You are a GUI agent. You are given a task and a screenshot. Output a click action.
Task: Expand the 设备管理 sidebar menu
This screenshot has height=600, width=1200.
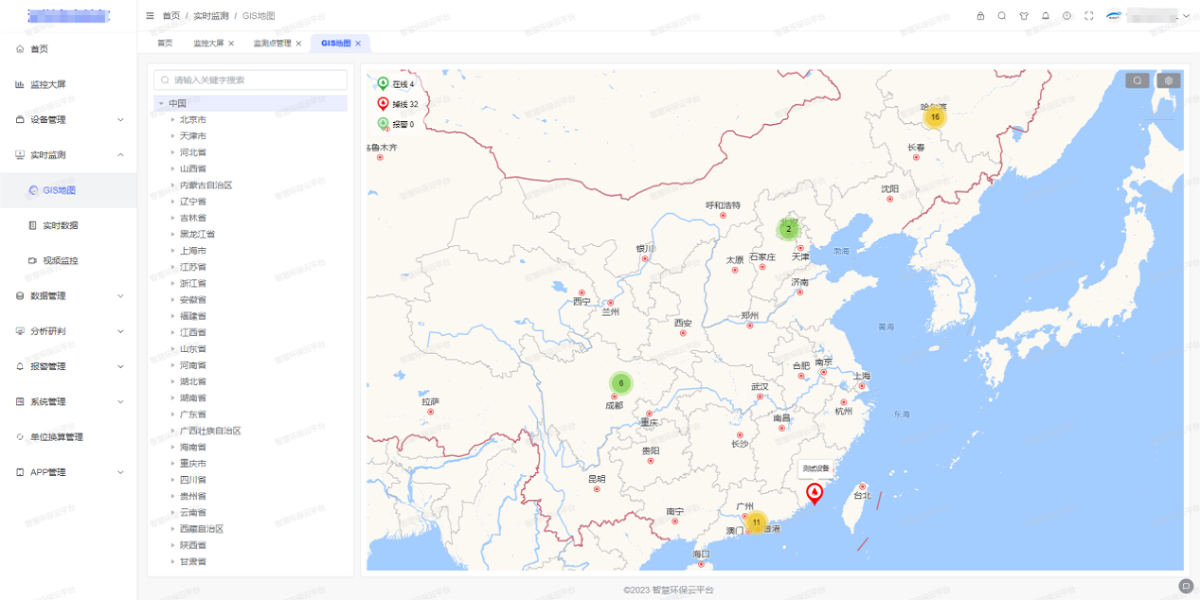click(x=68, y=120)
